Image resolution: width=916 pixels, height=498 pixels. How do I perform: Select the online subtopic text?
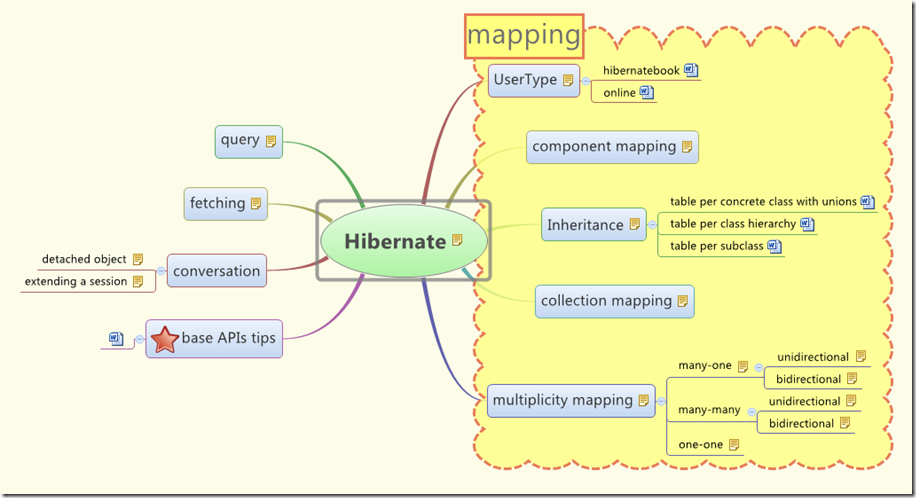pos(619,93)
